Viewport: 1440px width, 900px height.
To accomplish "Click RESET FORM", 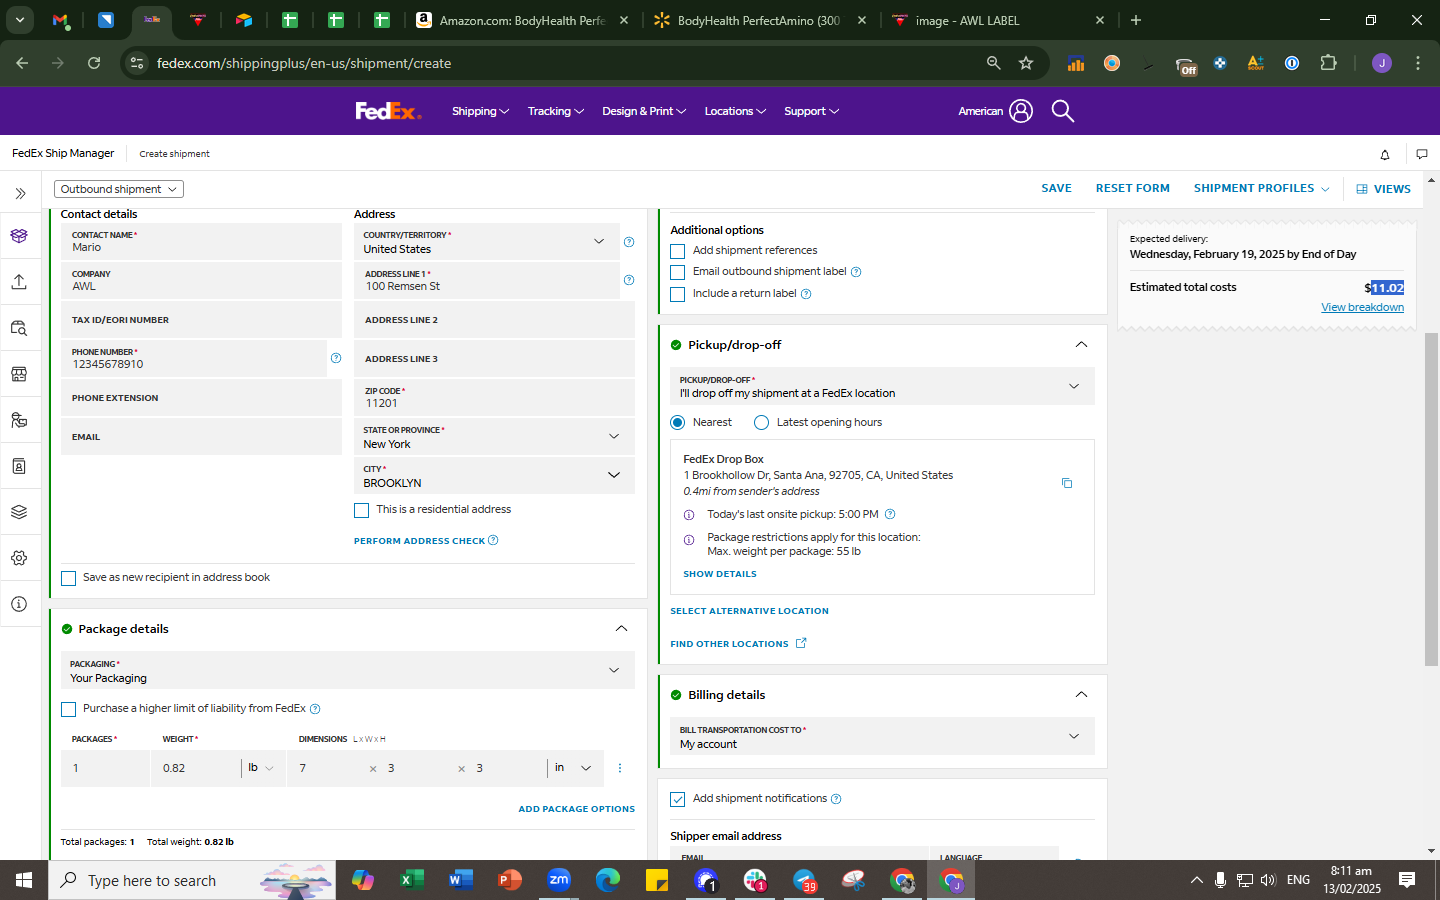I will click(x=1132, y=188).
